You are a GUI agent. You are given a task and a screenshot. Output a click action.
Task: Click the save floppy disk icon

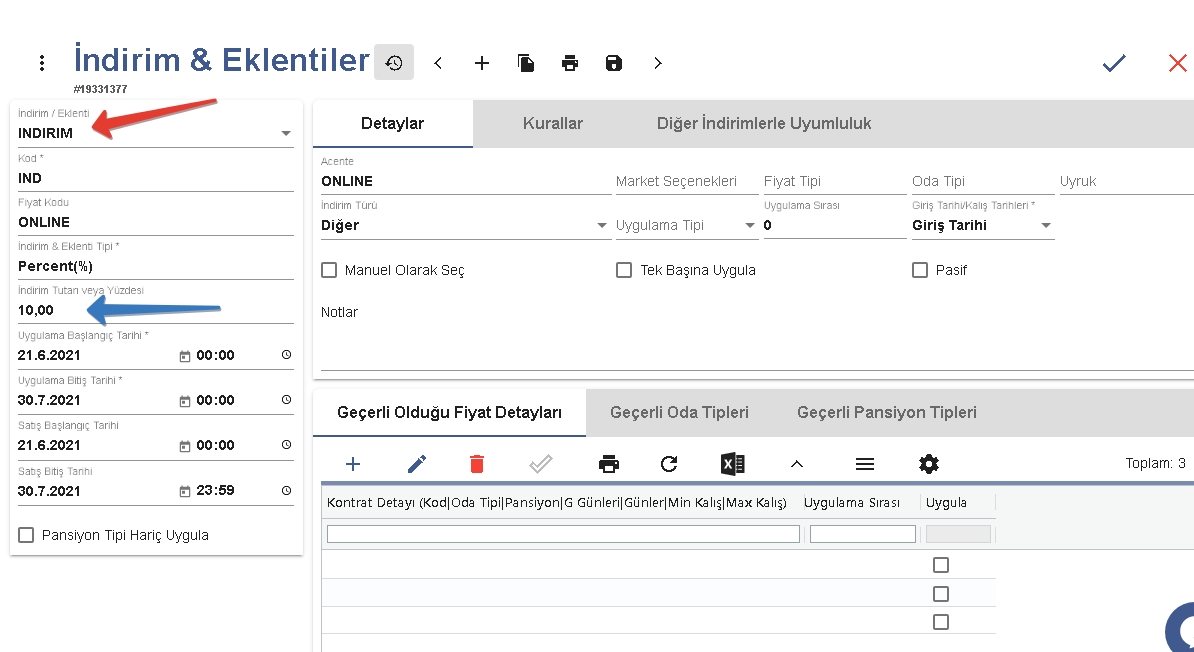click(x=614, y=63)
